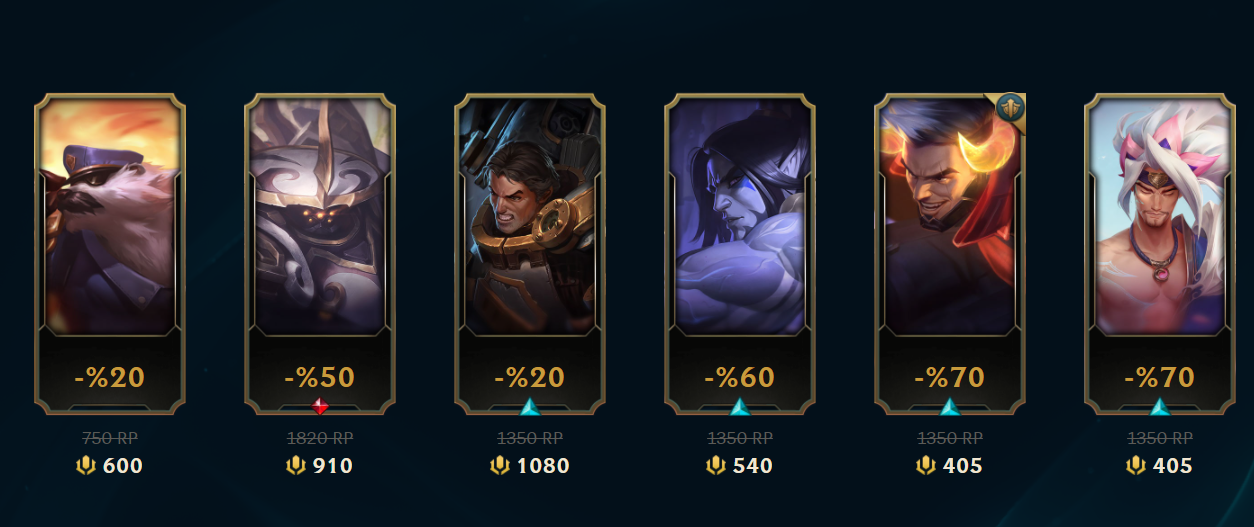This screenshot has width=1254, height=527.
Task: Click the teal gem under the 1080 RP card
Action: pyautogui.click(x=530, y=406)
